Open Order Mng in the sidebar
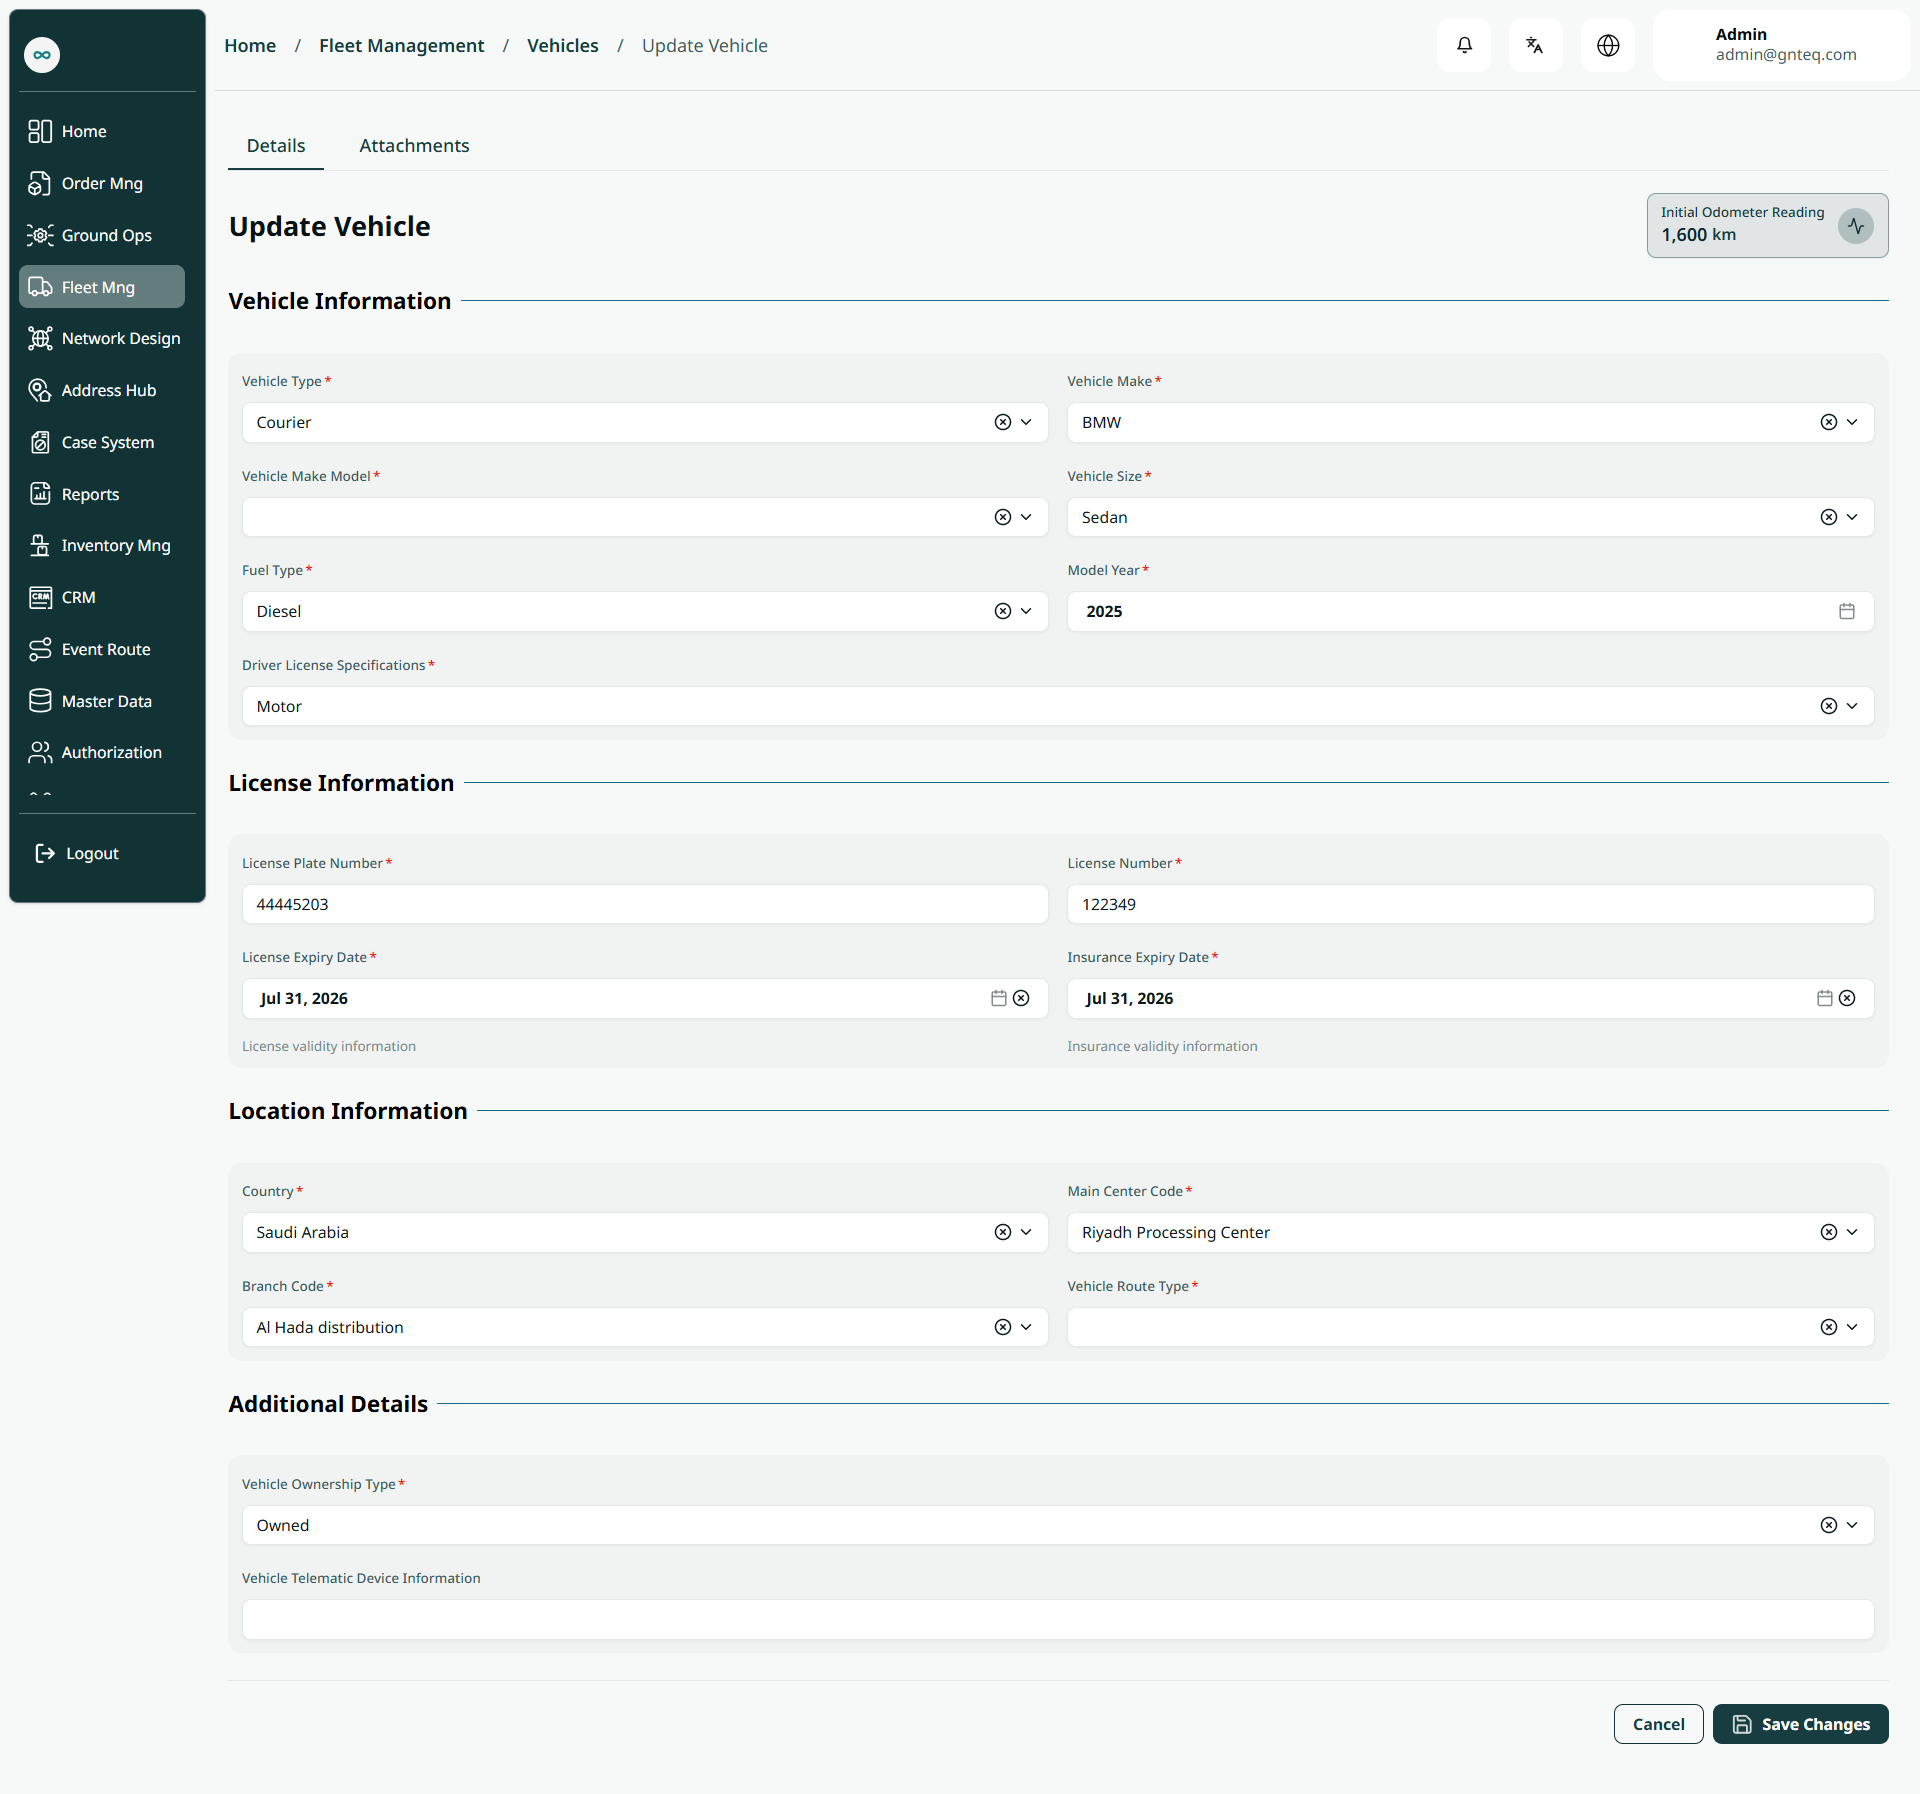Viewport: 1920px width, 1794px height. point(102,183)
